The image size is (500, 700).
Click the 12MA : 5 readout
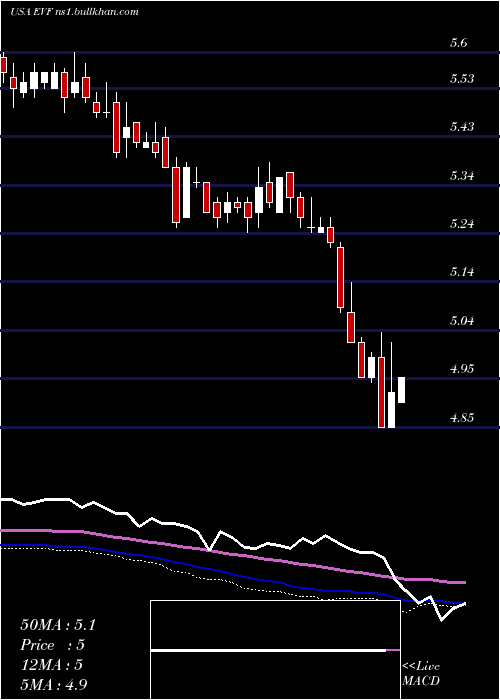click(54, 665)
